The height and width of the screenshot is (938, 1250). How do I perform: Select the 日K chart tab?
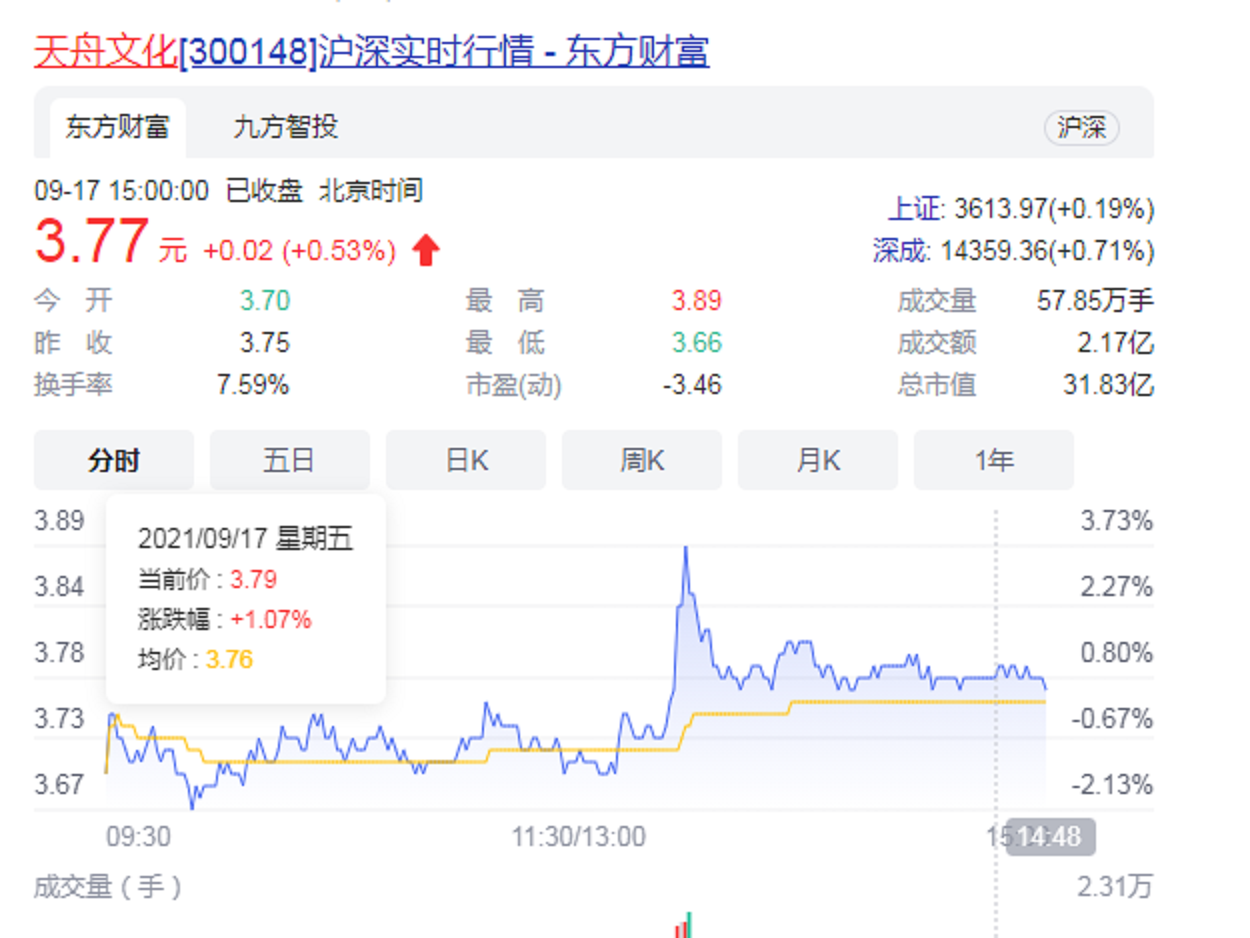click(466, 460)
